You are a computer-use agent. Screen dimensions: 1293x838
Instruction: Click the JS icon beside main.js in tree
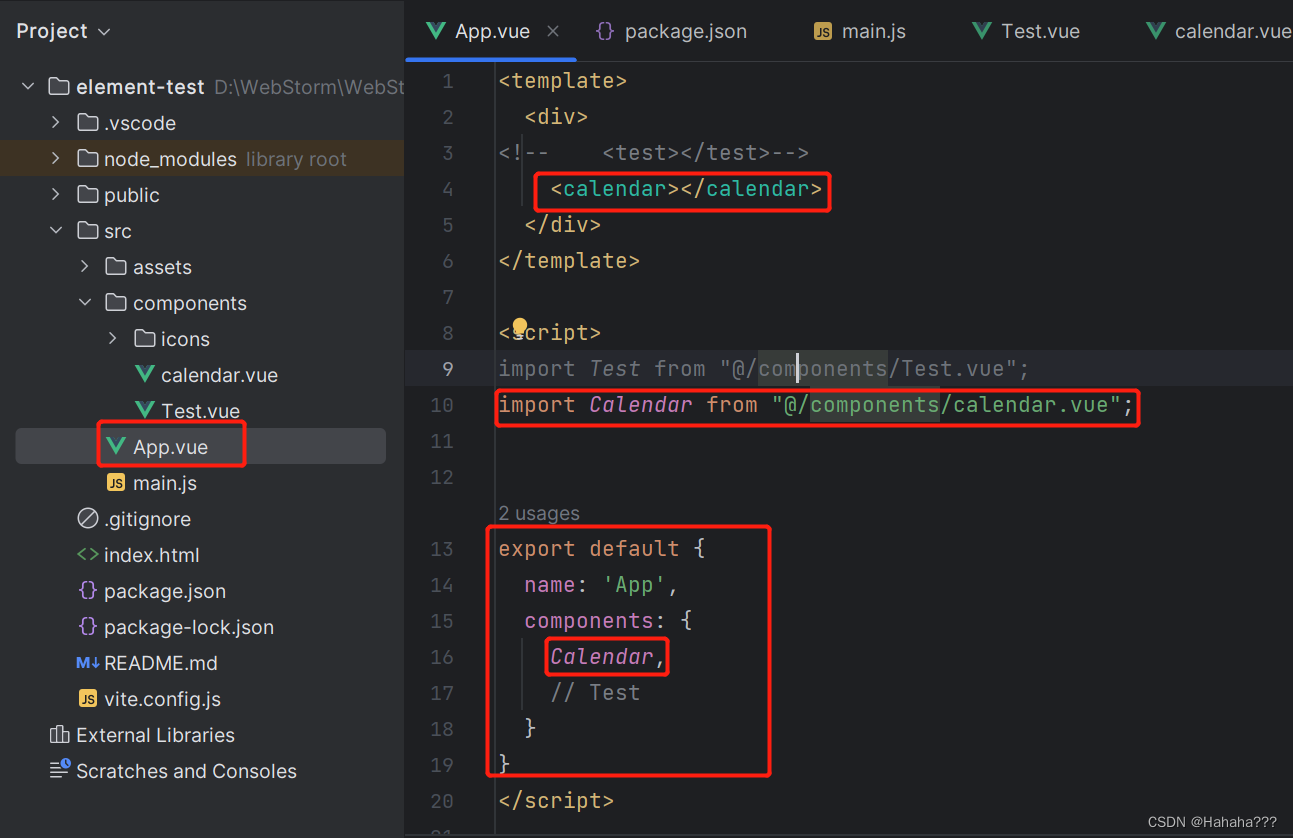[x=116, y=483]
